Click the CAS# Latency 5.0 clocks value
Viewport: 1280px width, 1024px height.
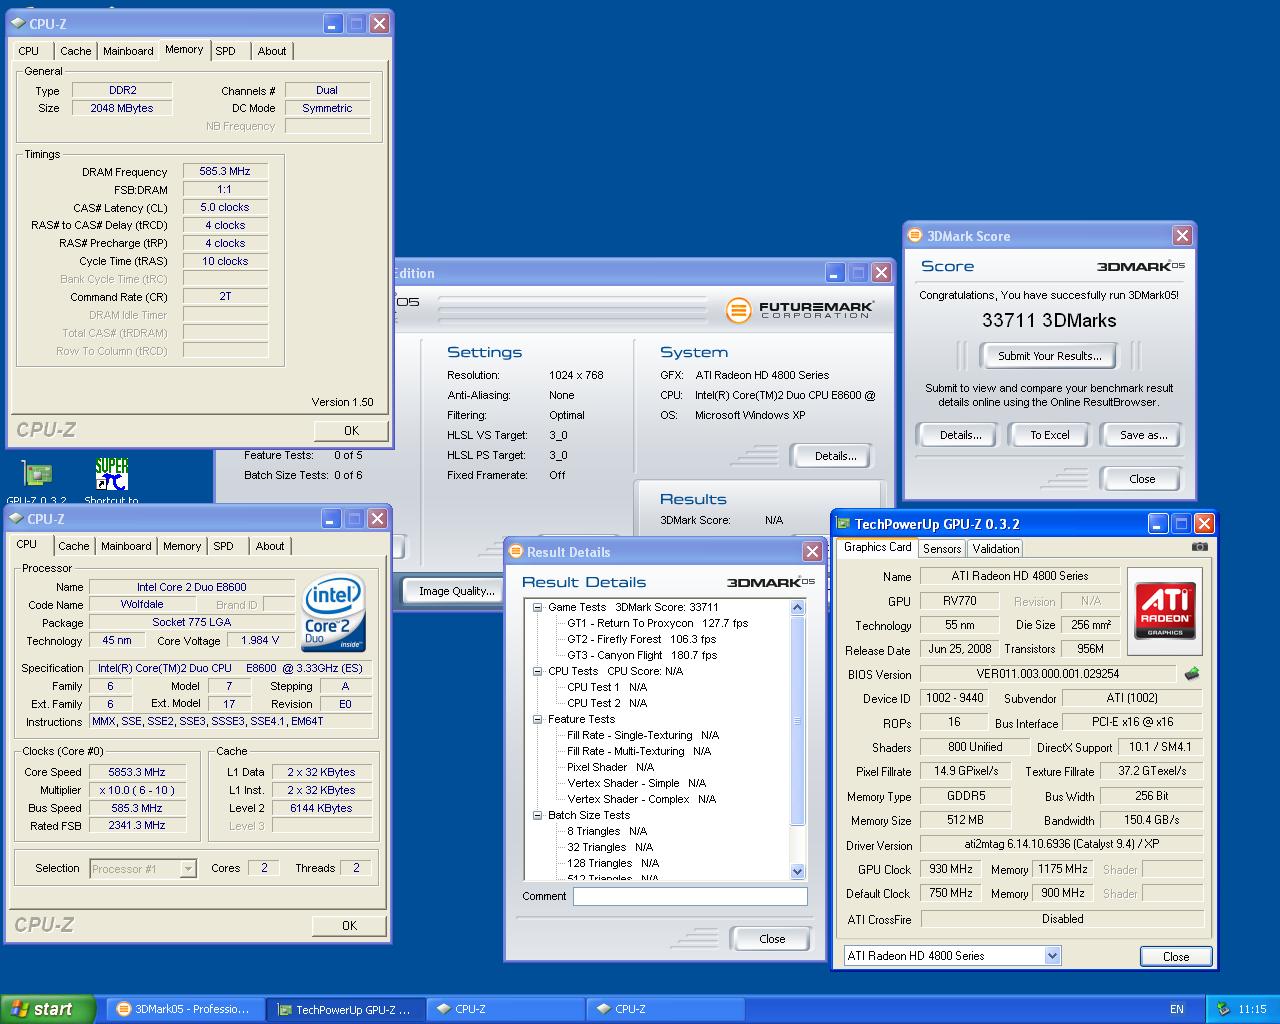225,208
